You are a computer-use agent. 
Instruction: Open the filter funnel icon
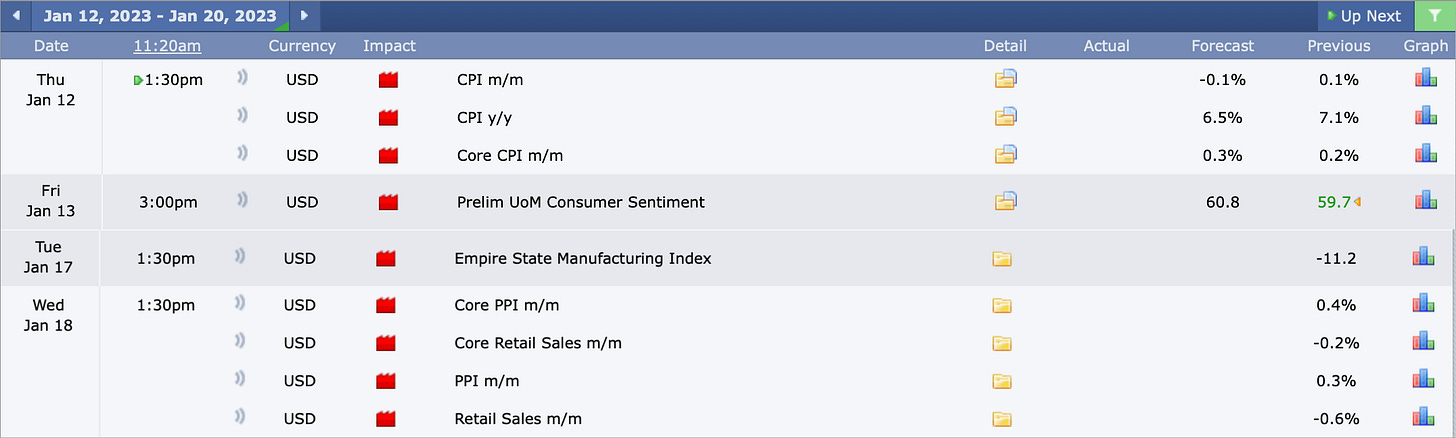coord(1435,15)
